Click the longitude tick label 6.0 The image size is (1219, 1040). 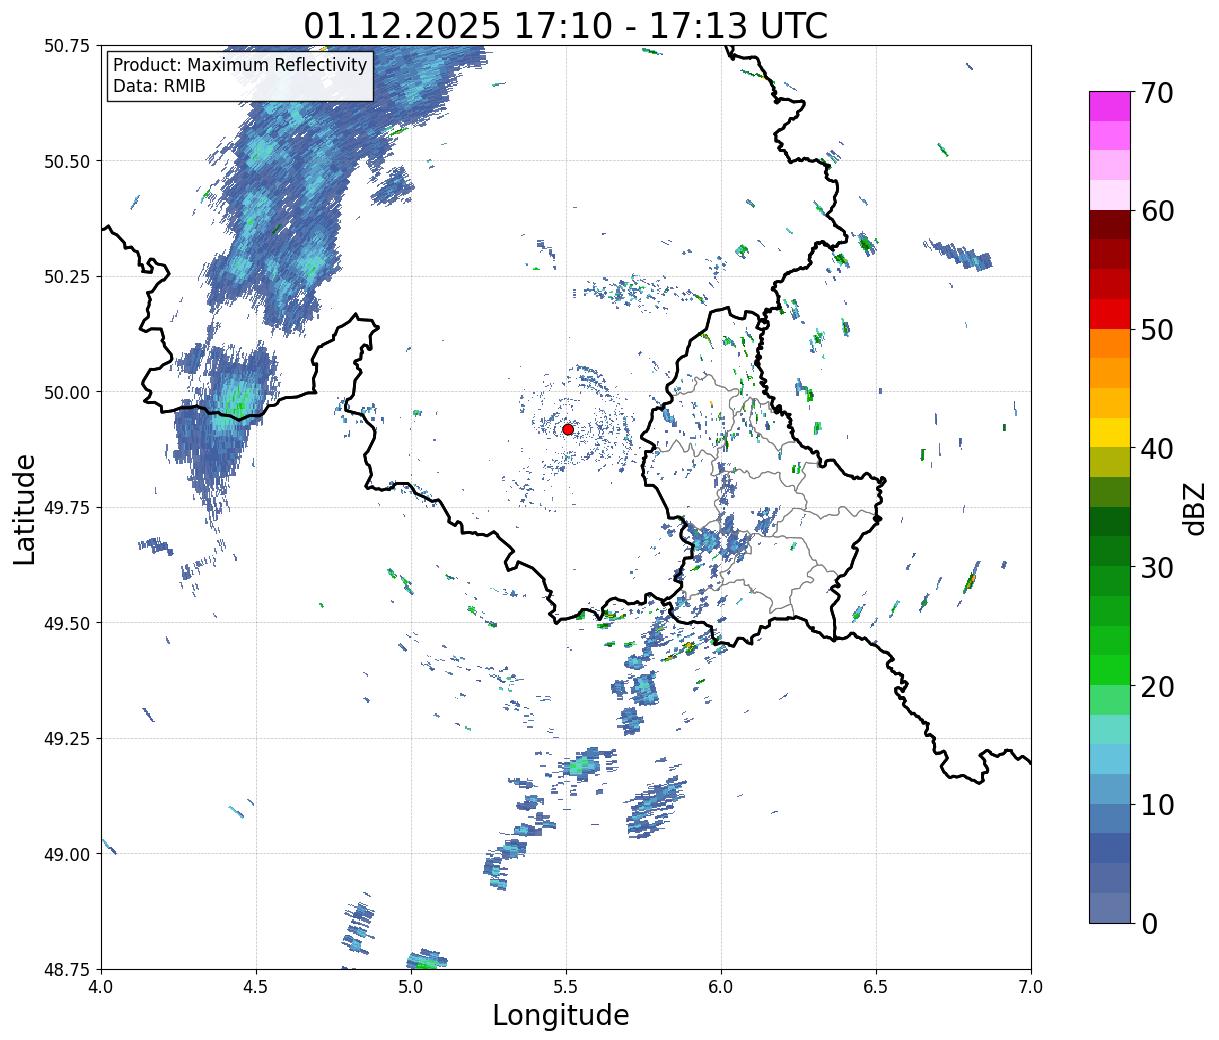(721, 987)
